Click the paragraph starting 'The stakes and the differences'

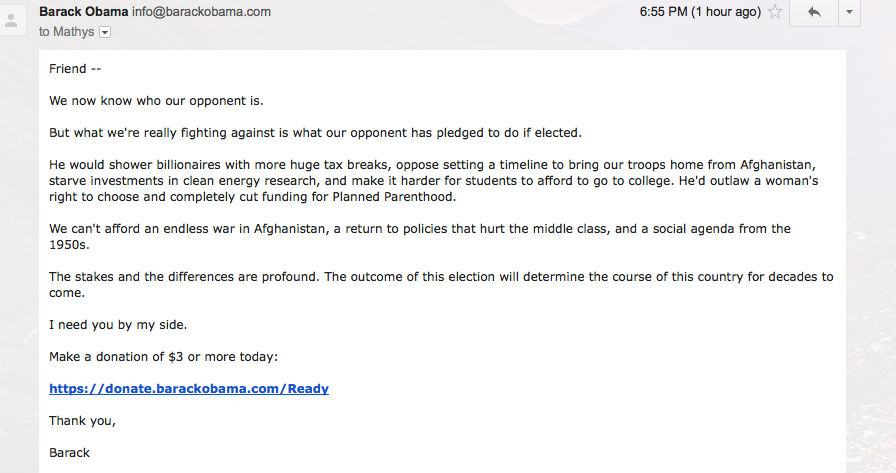[441, 284]
